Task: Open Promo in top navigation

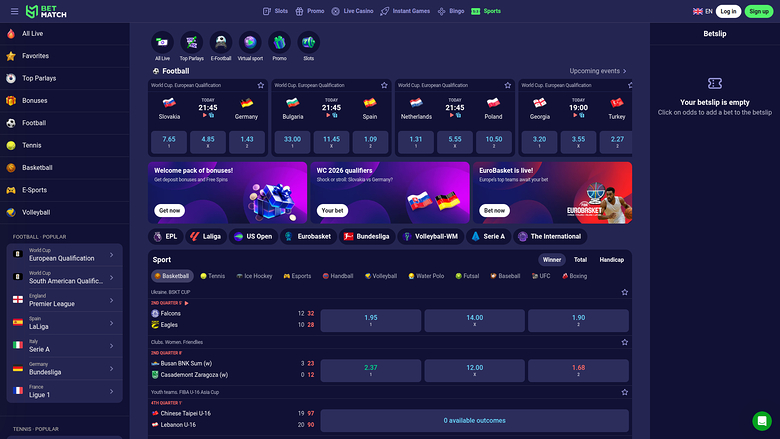Action: 309,11
